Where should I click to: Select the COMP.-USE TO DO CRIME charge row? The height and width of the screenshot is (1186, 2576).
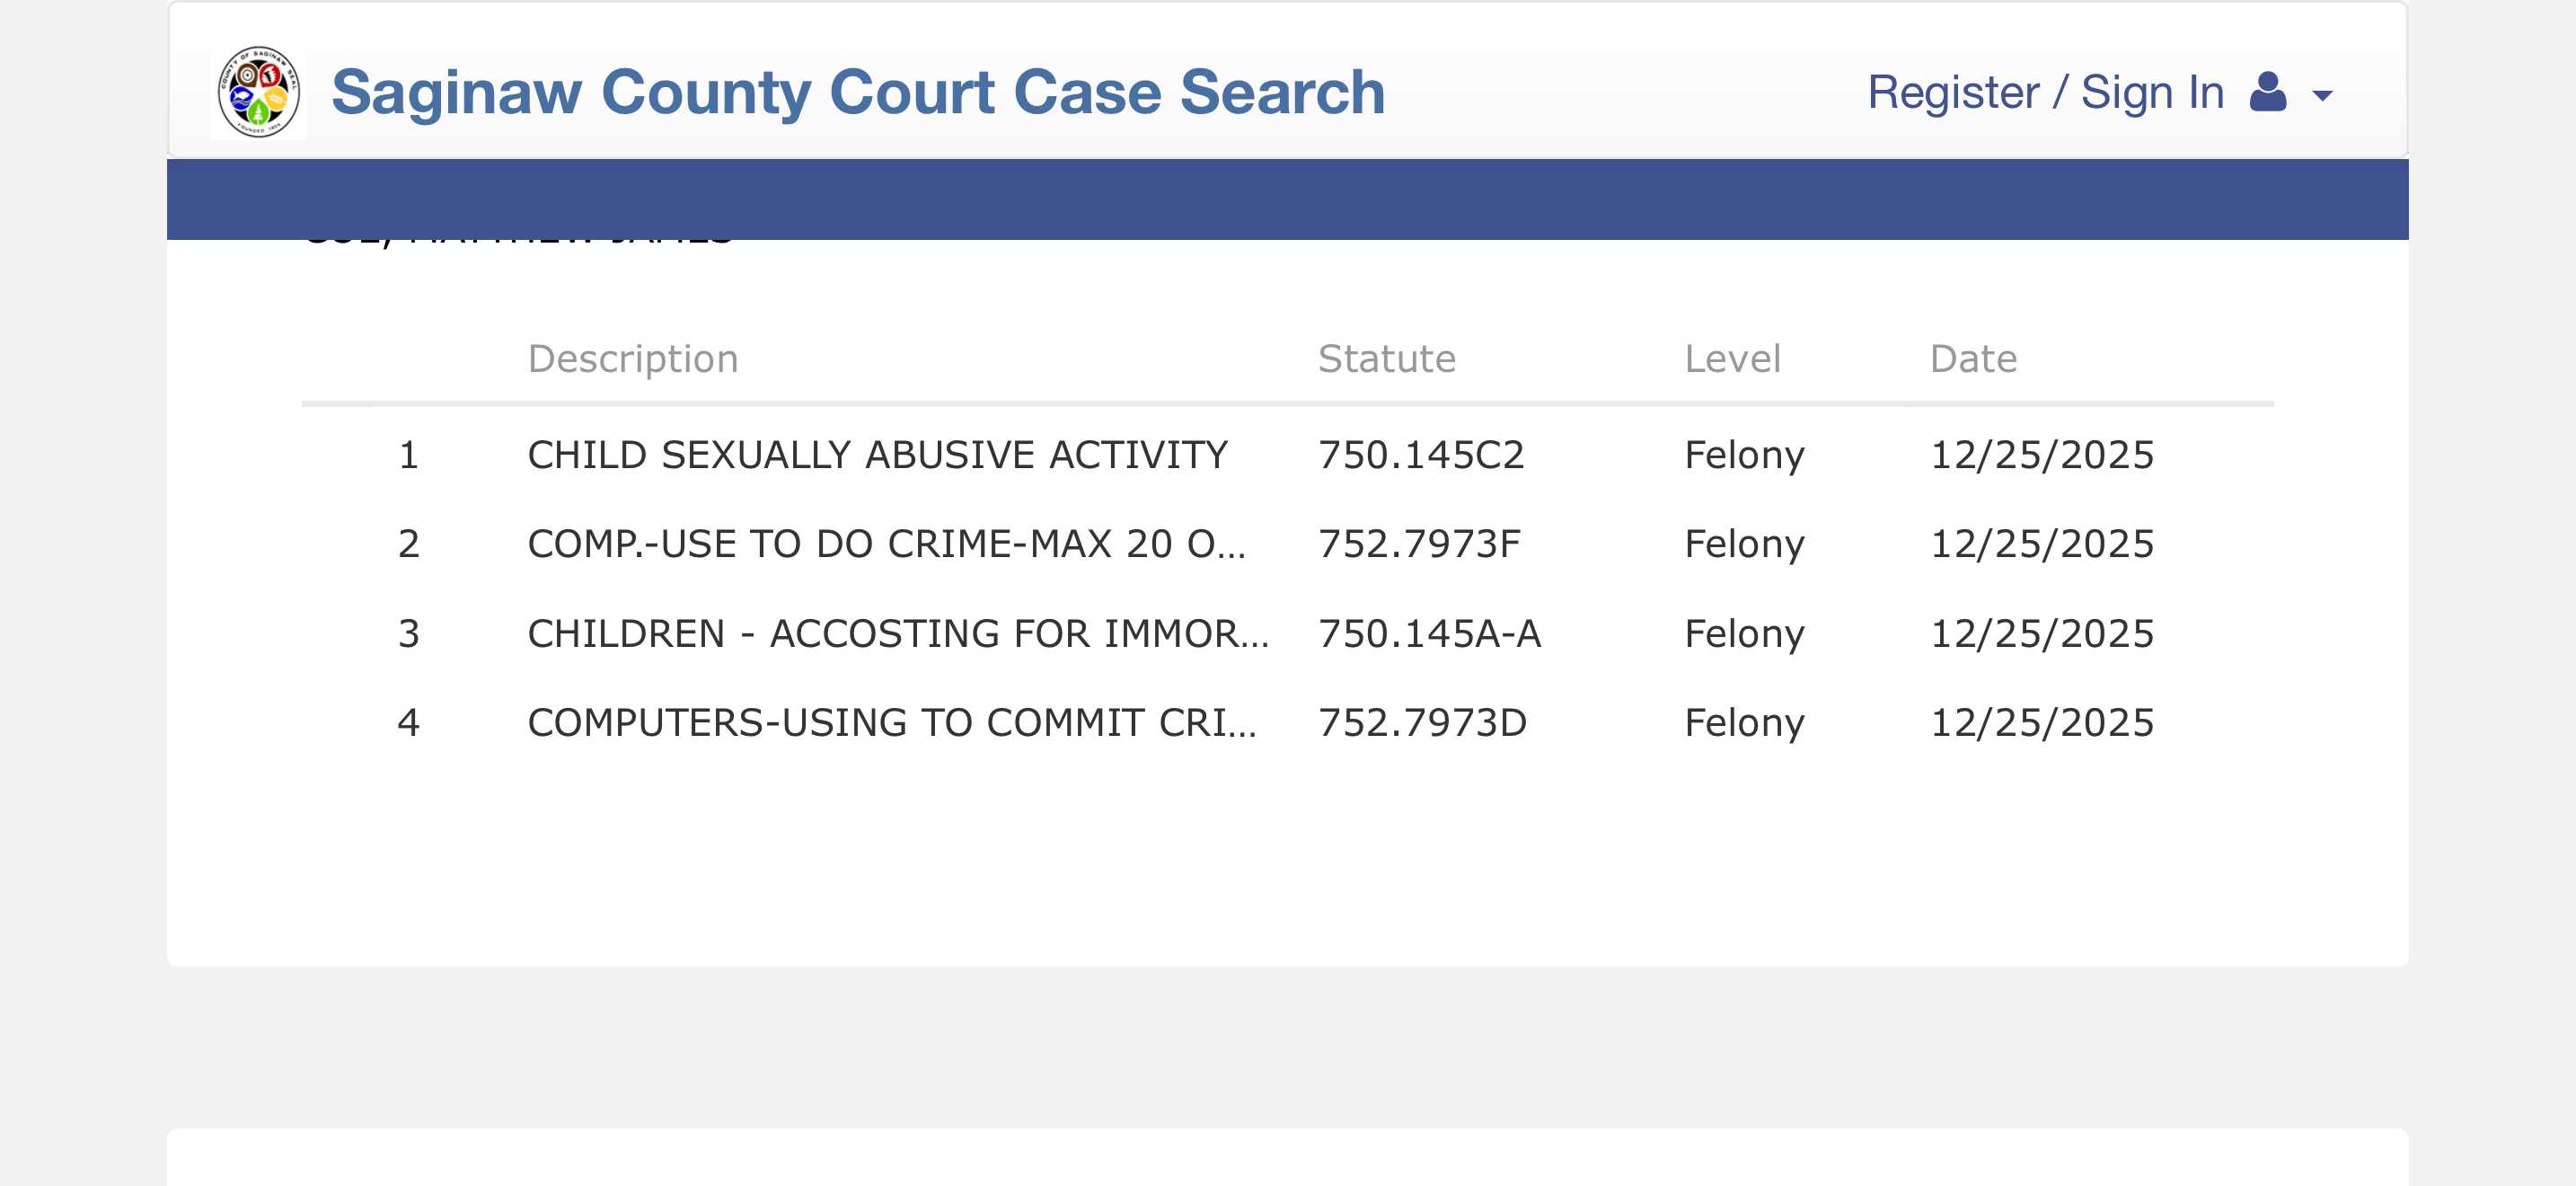(886, 544)
